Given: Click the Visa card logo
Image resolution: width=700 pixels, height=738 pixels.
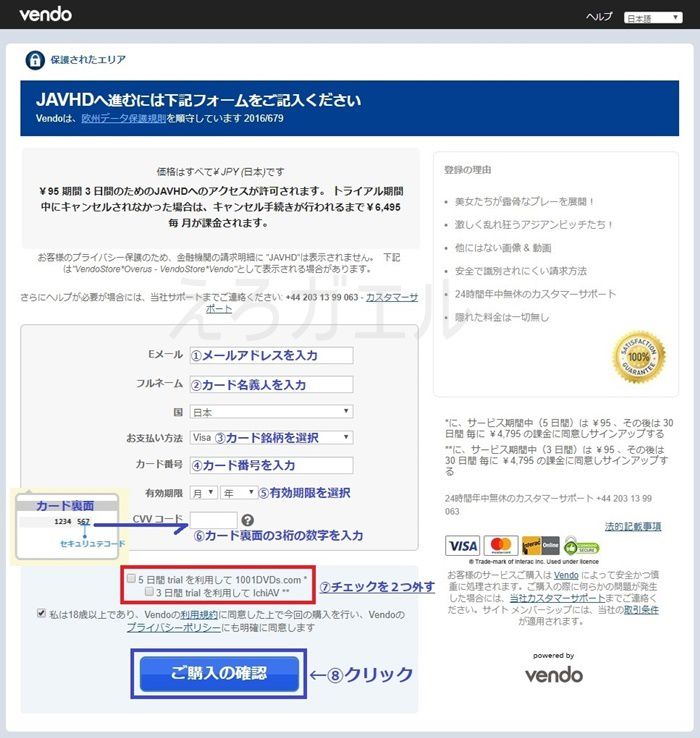Looking at the screenshot, I should coord(462,546).
